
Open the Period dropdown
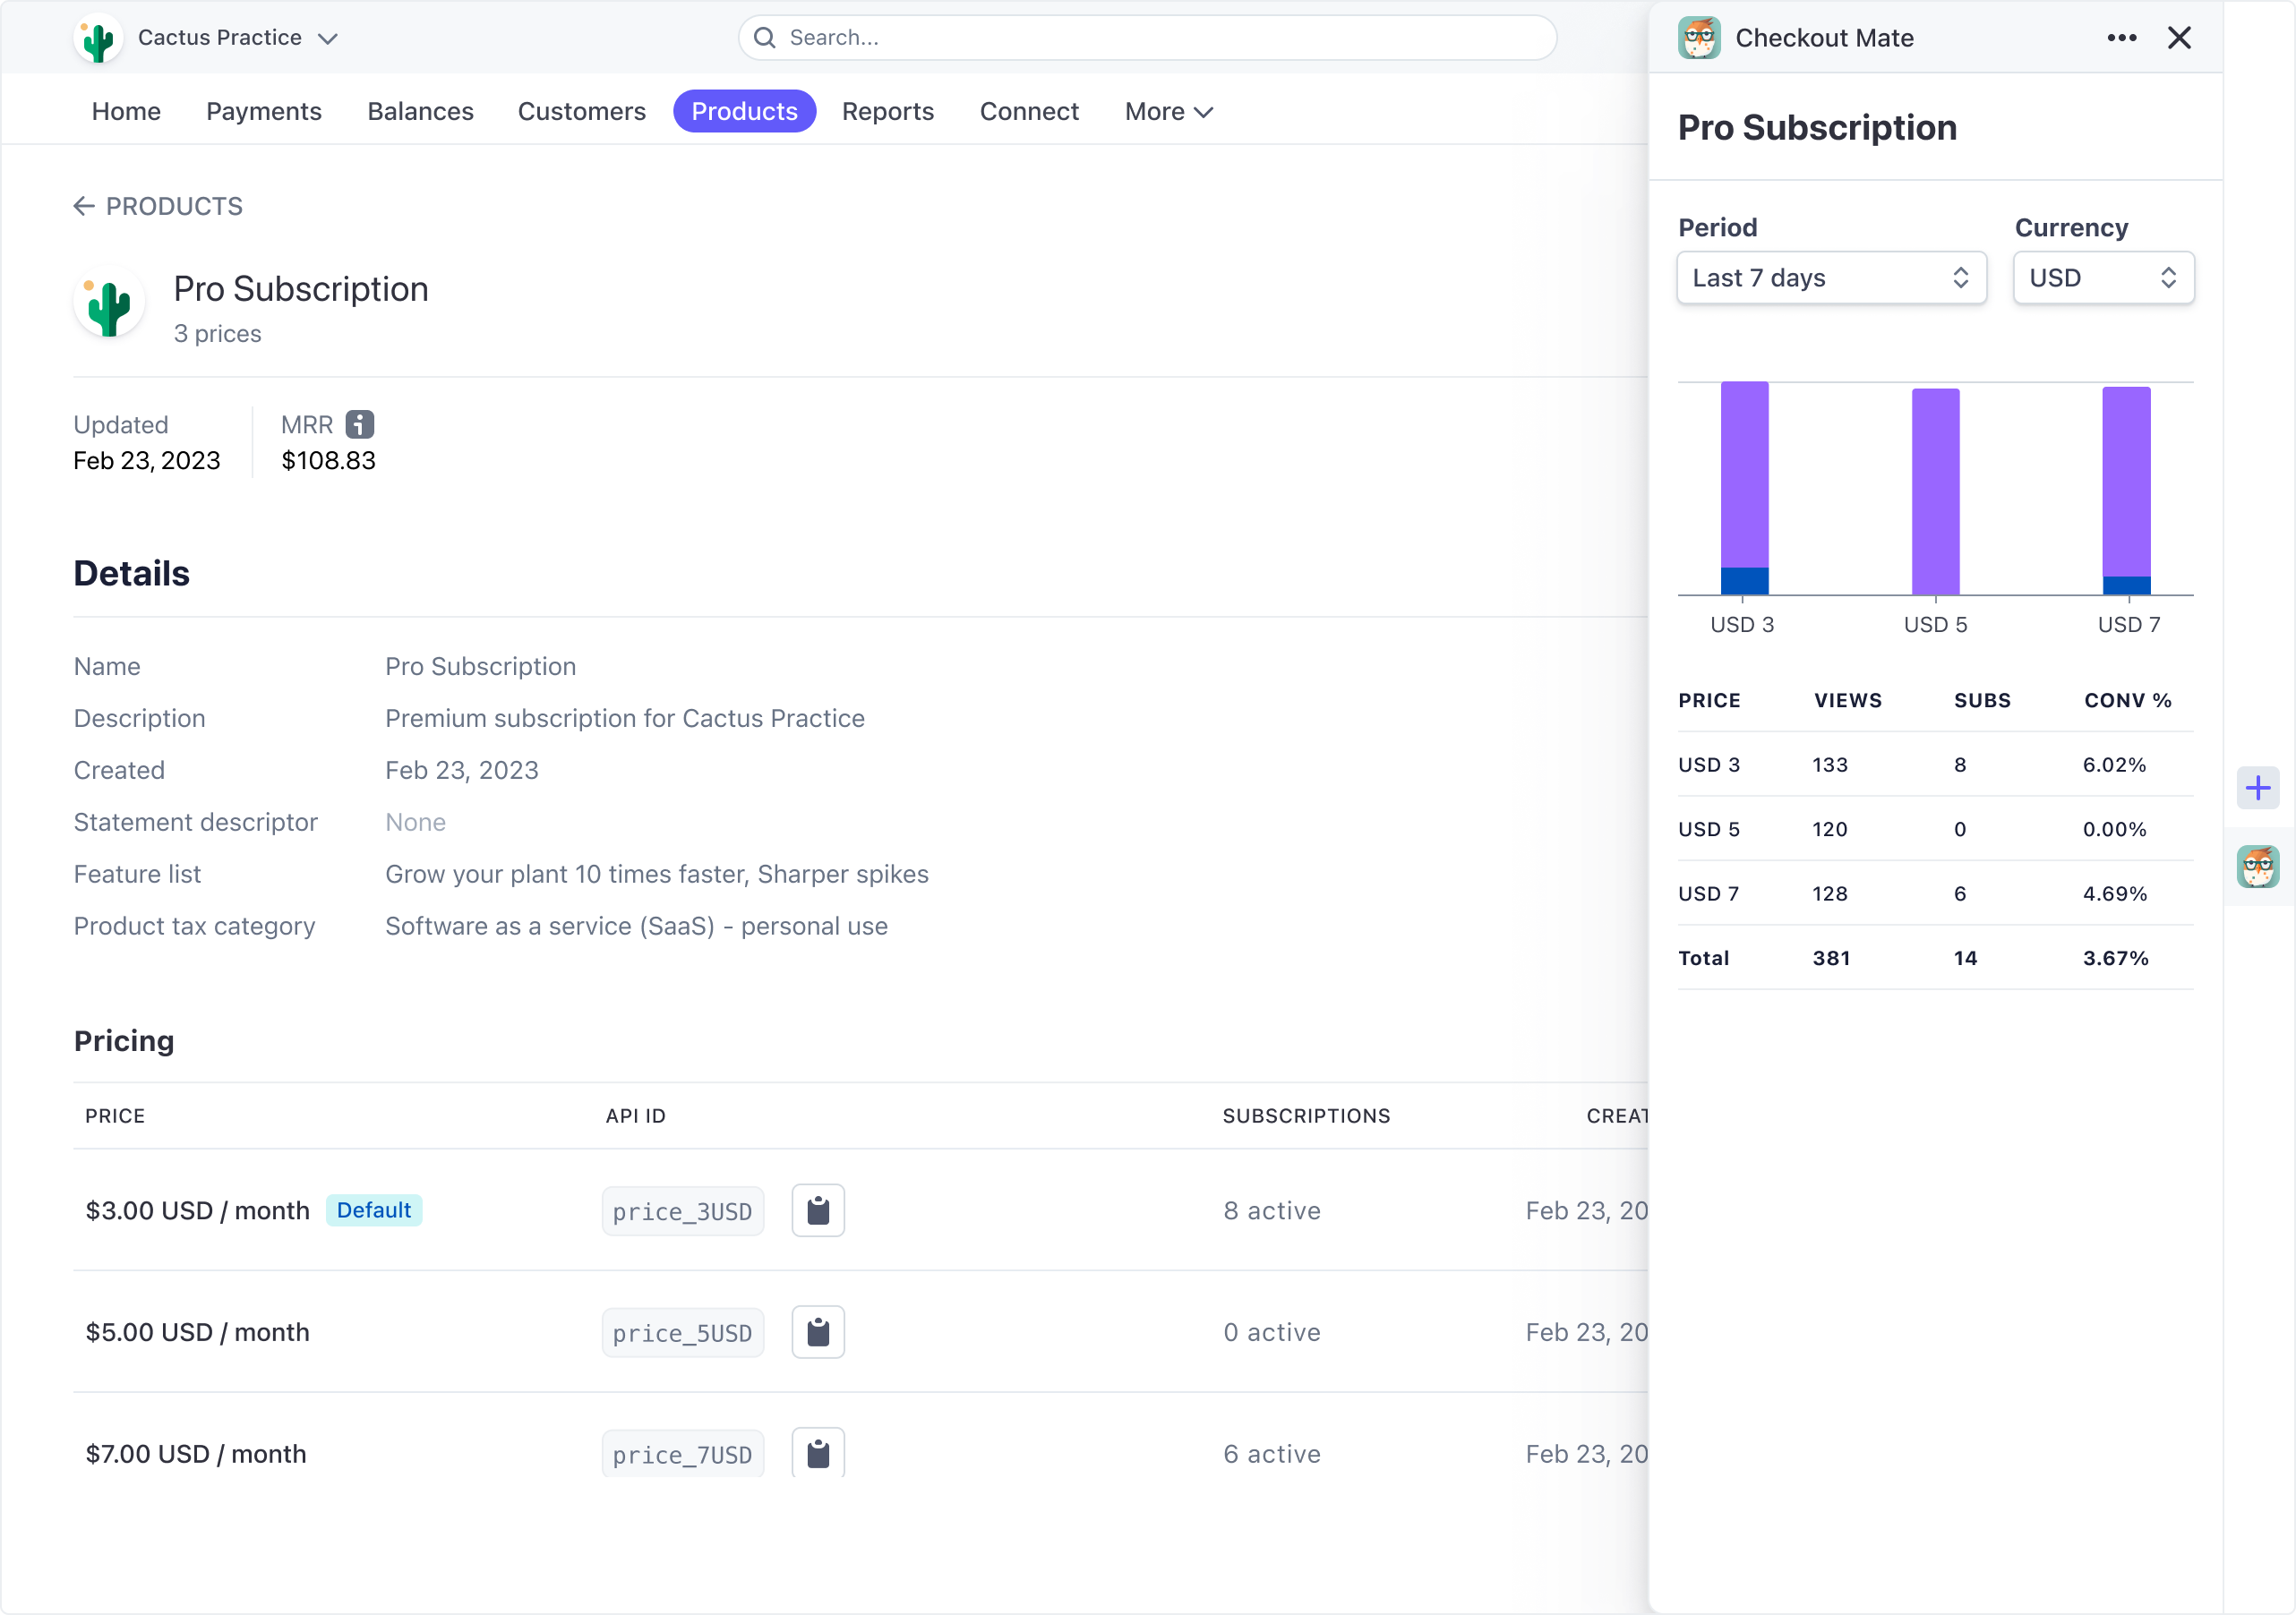[1831, 278]
